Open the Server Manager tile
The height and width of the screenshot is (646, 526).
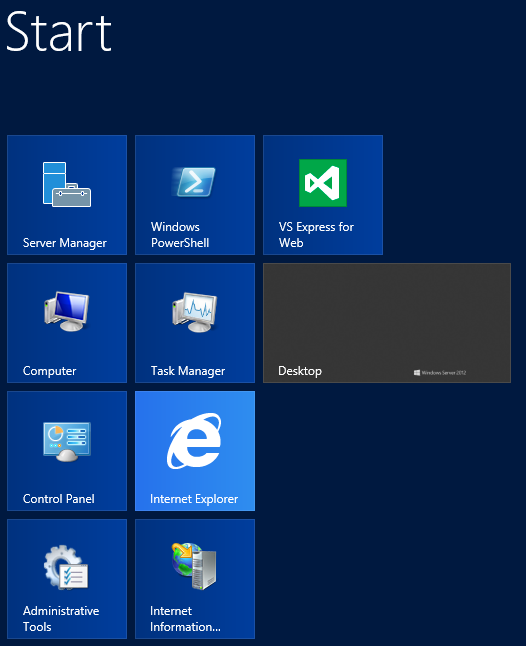[x=67, y=195]
